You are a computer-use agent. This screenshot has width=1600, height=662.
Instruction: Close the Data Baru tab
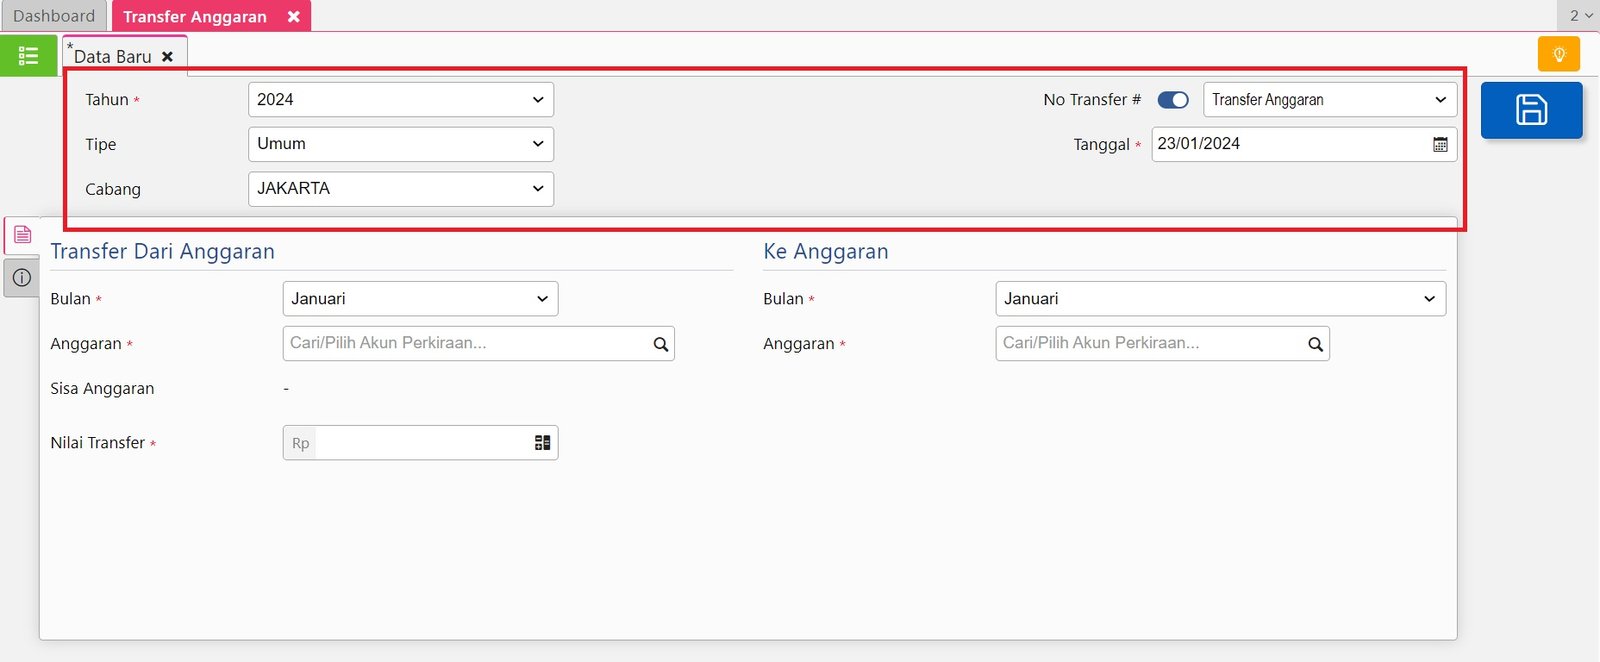[168, 57]
